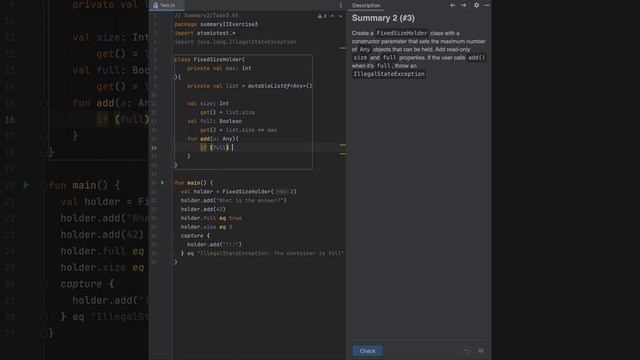Jump to next highlighted problem arrow
The height and width of the screenshot is (360, 640).
[x=340, y=16]
